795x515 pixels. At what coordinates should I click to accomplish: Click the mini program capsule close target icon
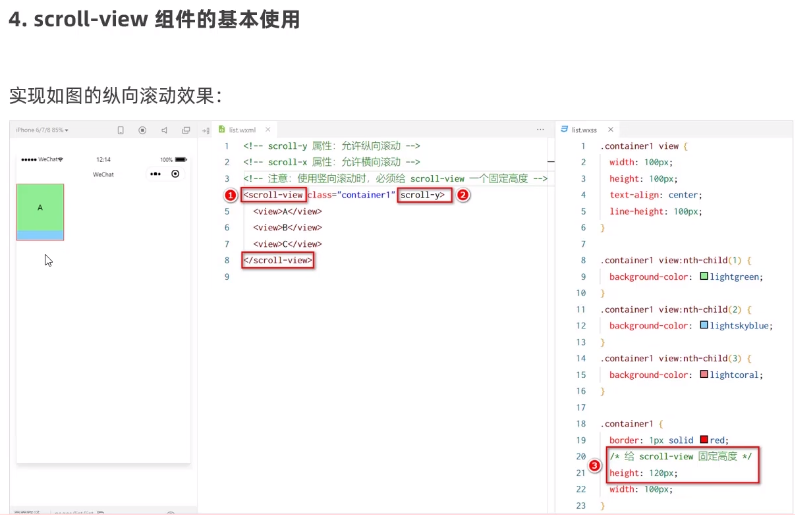(175, 174)
